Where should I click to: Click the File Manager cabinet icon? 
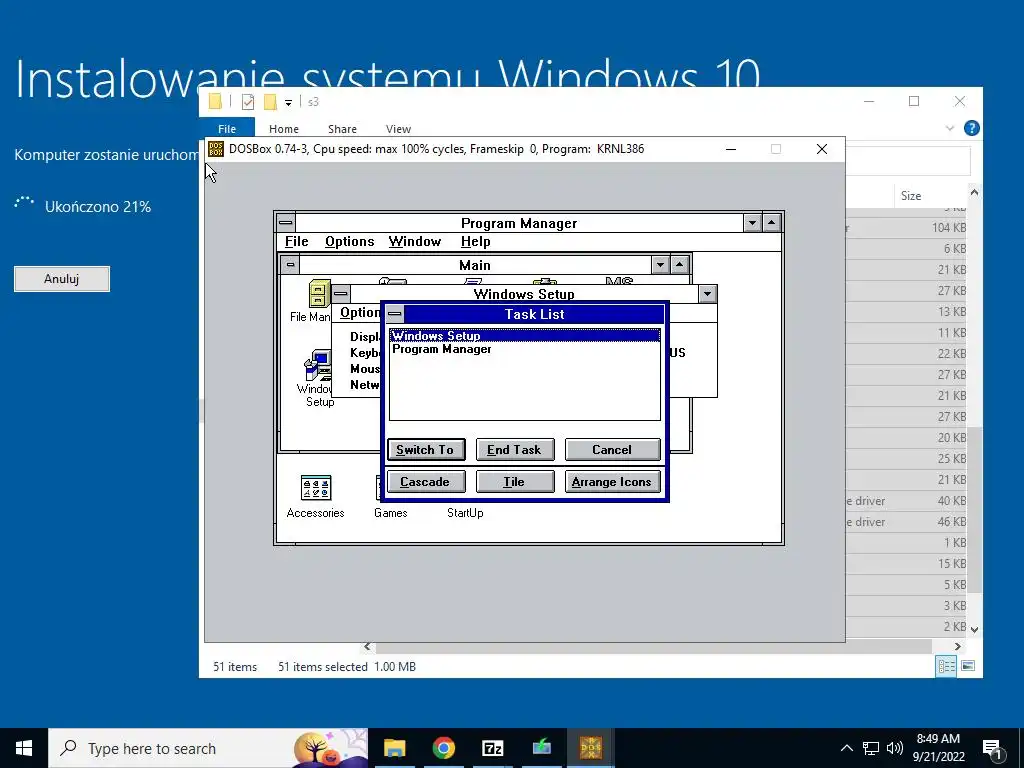coord(319,294)
